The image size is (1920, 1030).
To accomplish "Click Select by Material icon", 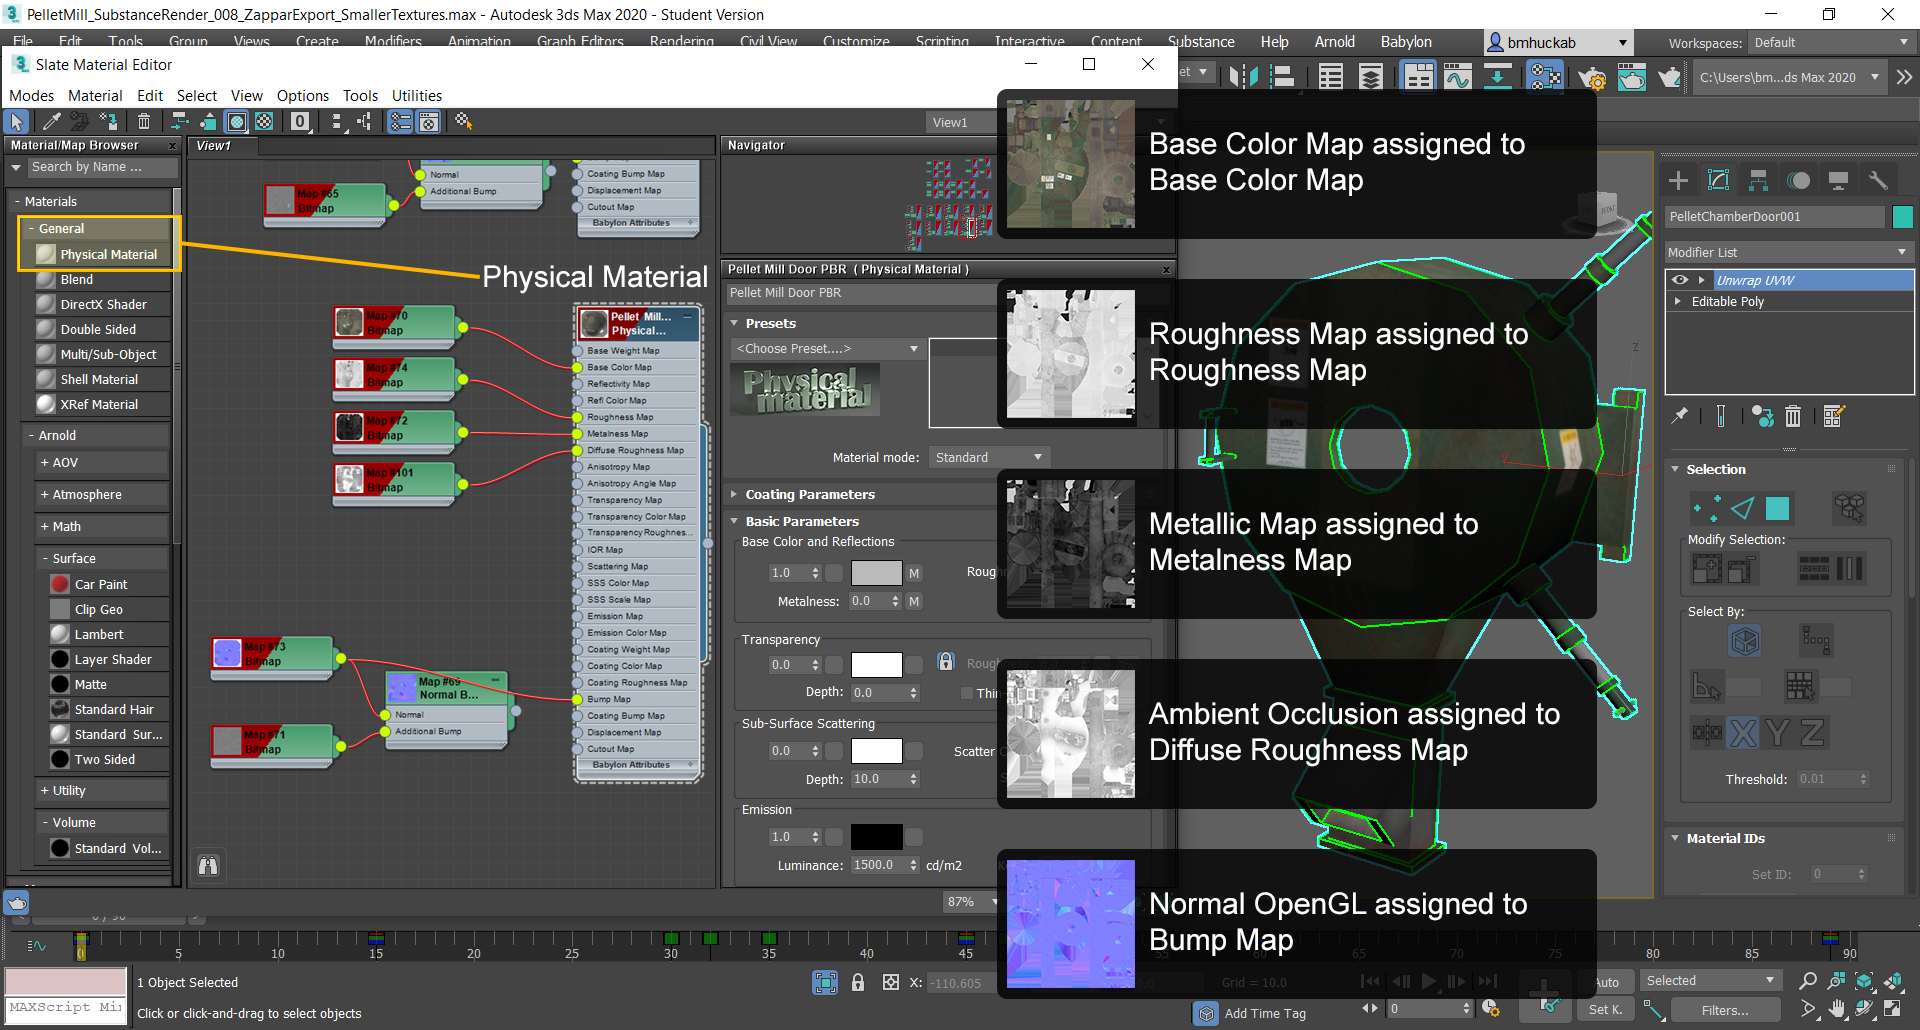I will click(x=463, y=121).
